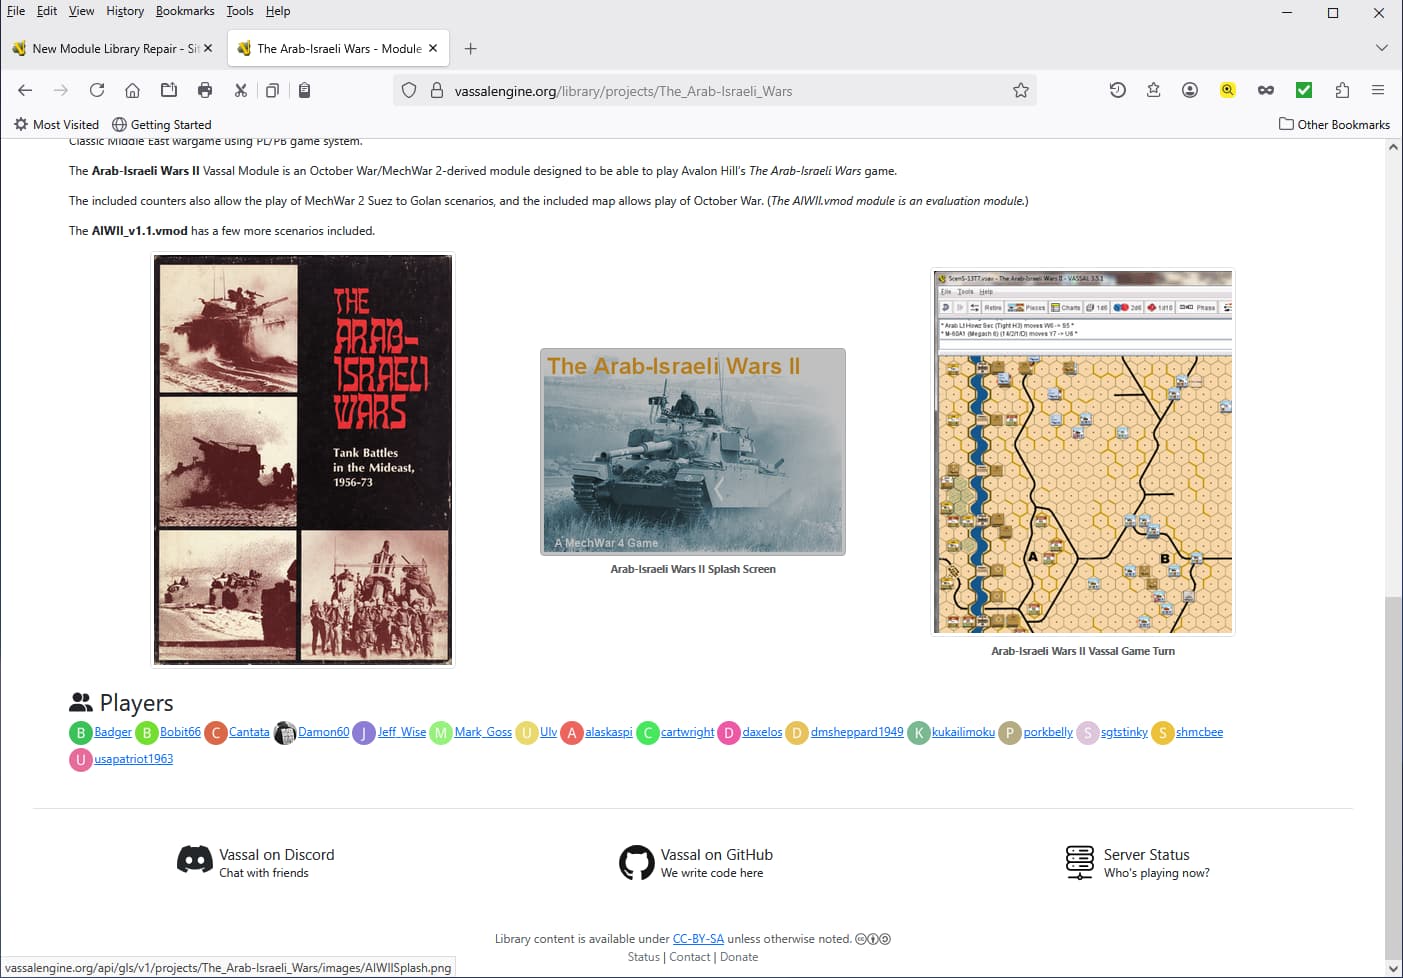The width and height of the screenshot is (1403, 978).
Task: Click the Vassal on Discord icon
Action: (195, 860)
